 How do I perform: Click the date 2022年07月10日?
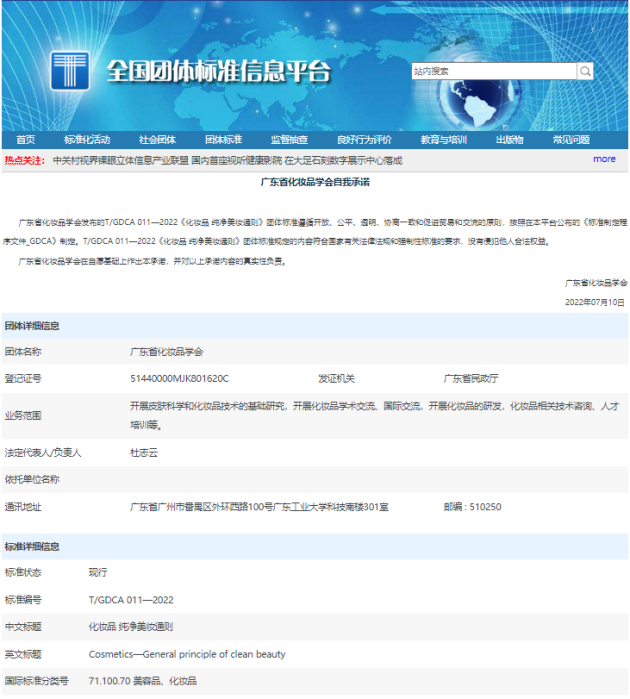coord(595,302)
